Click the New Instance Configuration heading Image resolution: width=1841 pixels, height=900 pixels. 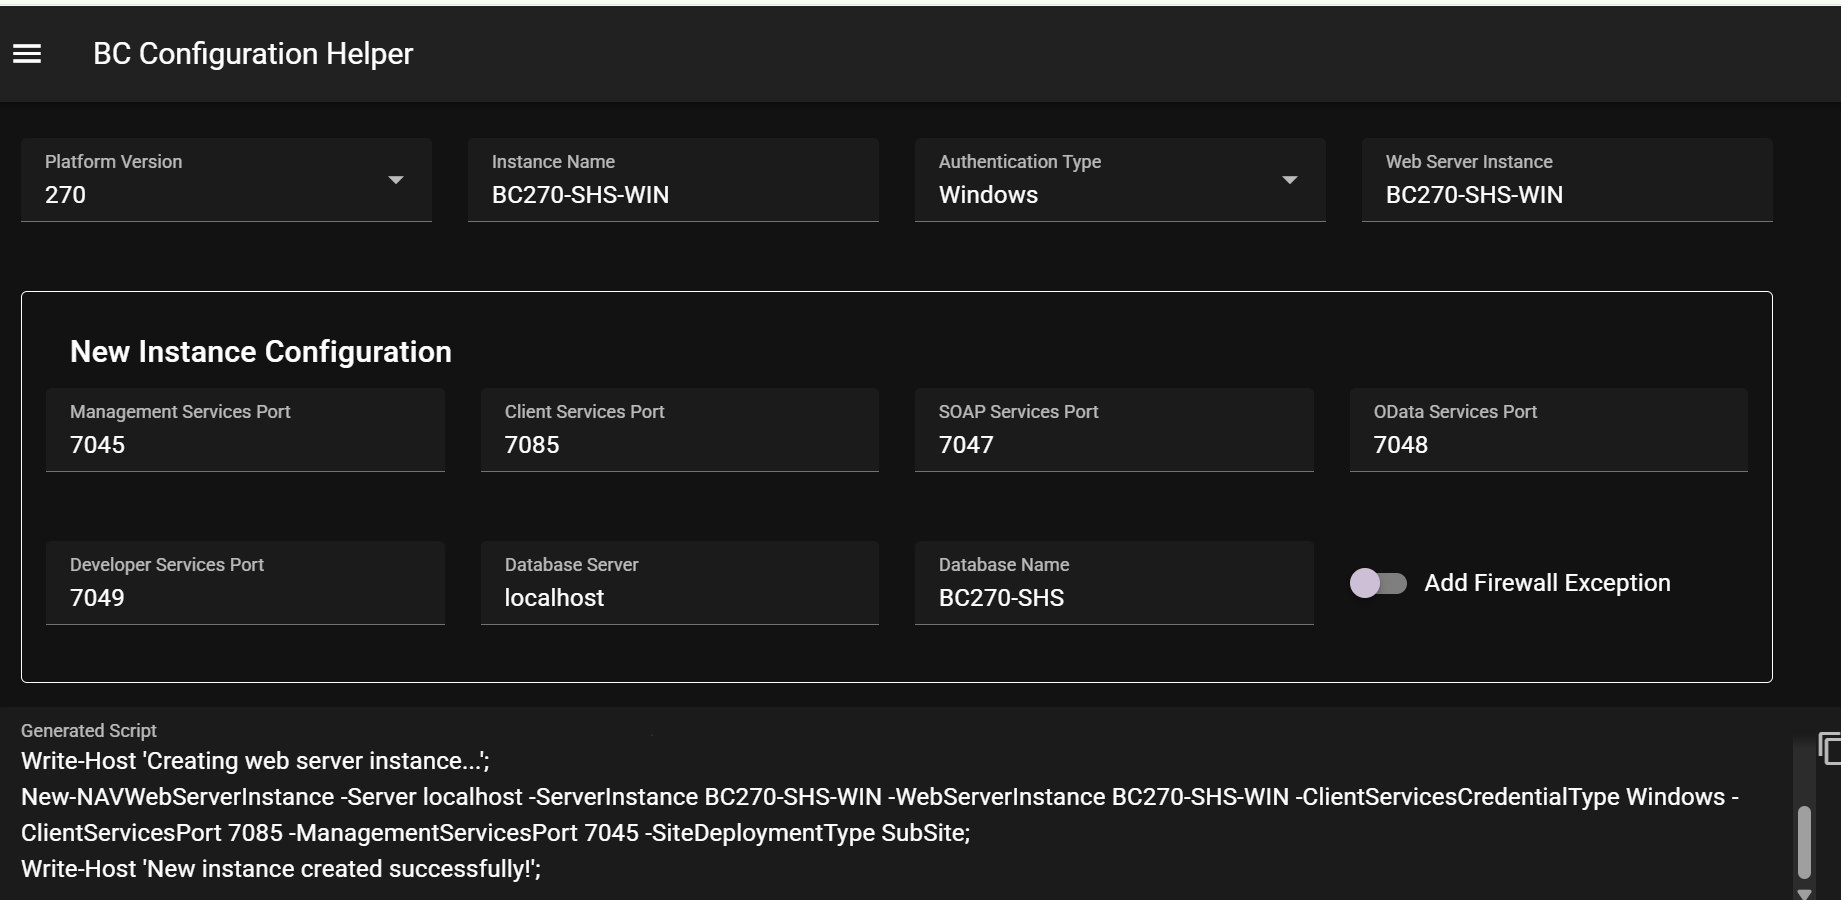[x=261, y=352]
